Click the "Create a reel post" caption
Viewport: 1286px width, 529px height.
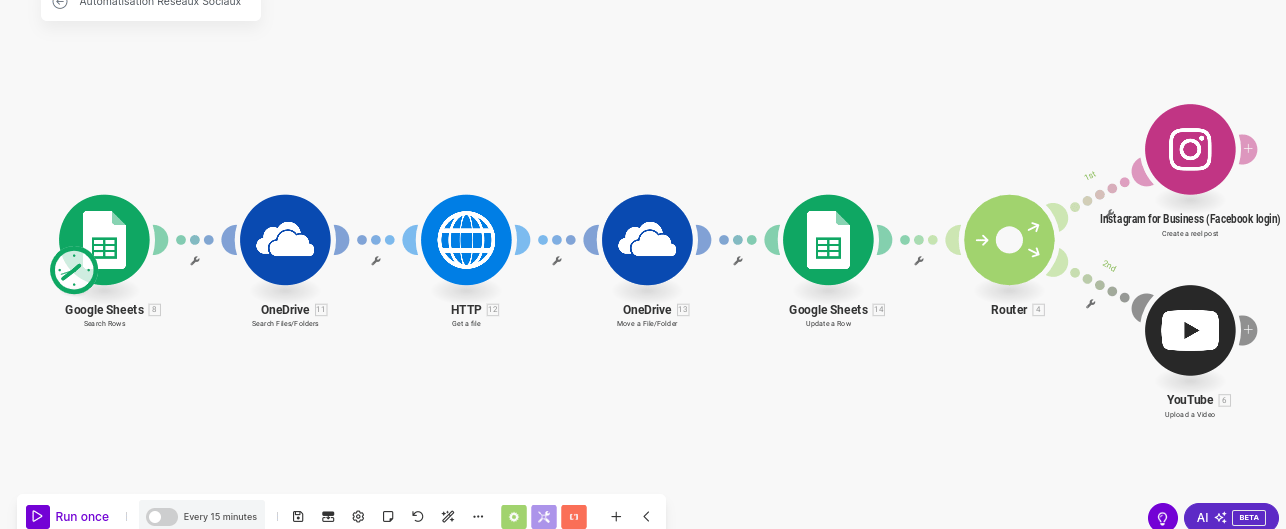pyautogui.click(x=1190, y=234)
